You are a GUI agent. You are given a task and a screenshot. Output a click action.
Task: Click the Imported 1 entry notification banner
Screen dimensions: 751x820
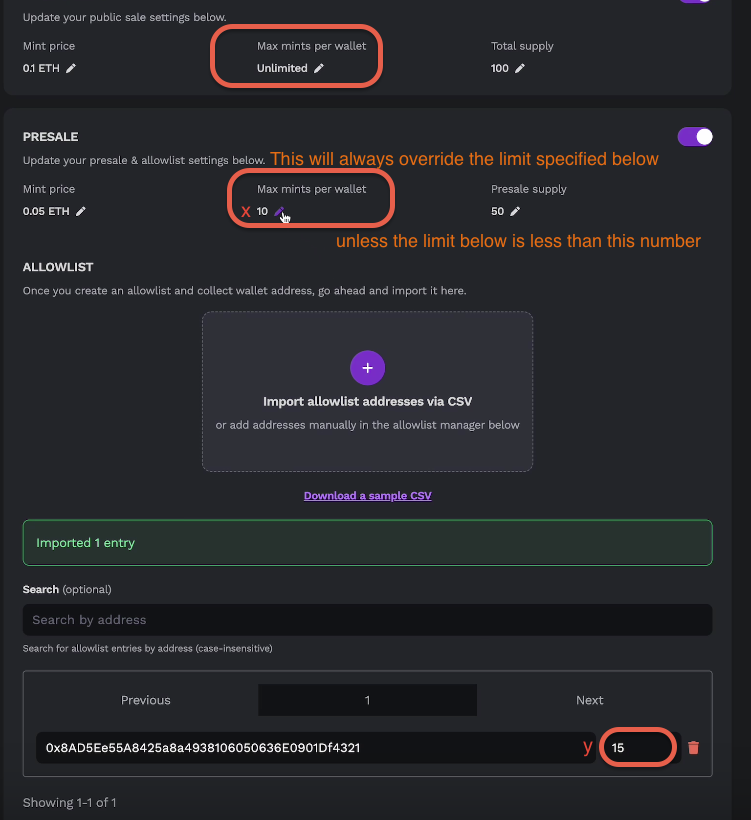(367, 543)
